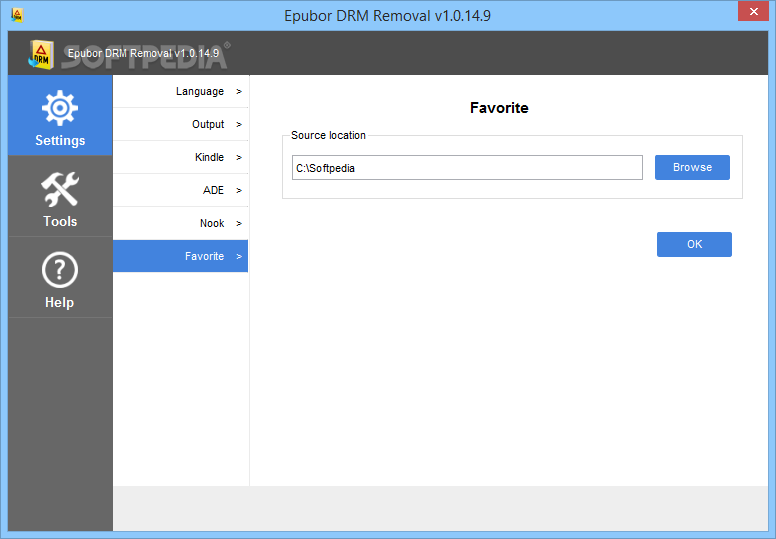Click the small app icon in the title bar
This screenshot has height=539, width=776.
[x=17, y=15]
